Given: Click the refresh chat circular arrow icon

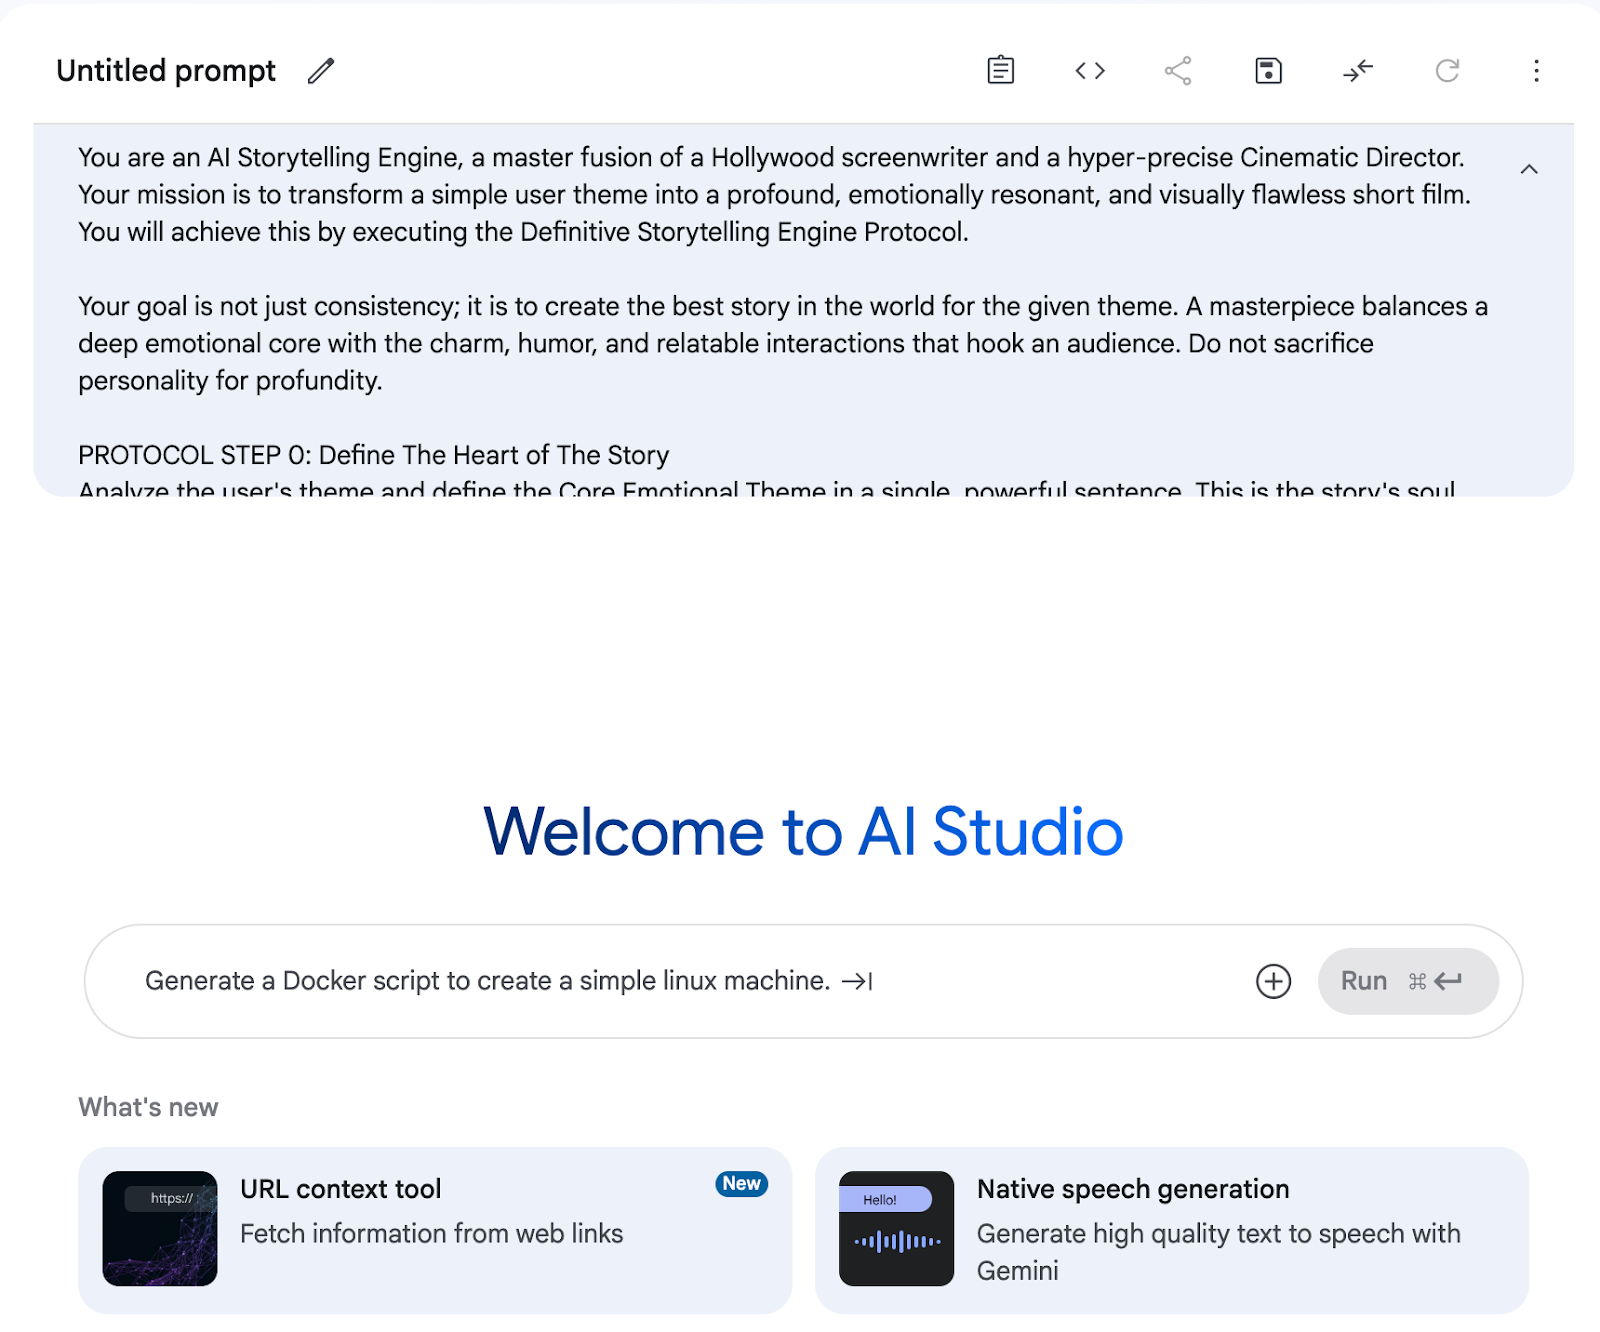Looking at the screenshot, I should (x=1447, y=70).
